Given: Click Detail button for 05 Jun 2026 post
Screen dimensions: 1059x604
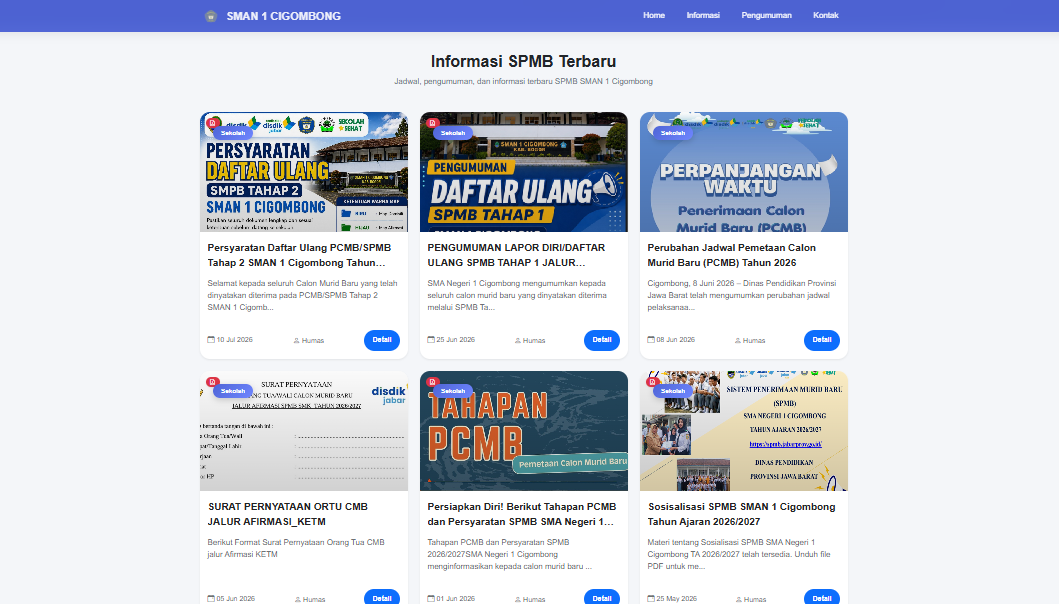Looking at the screenshot, I should (x=382, y=598).
